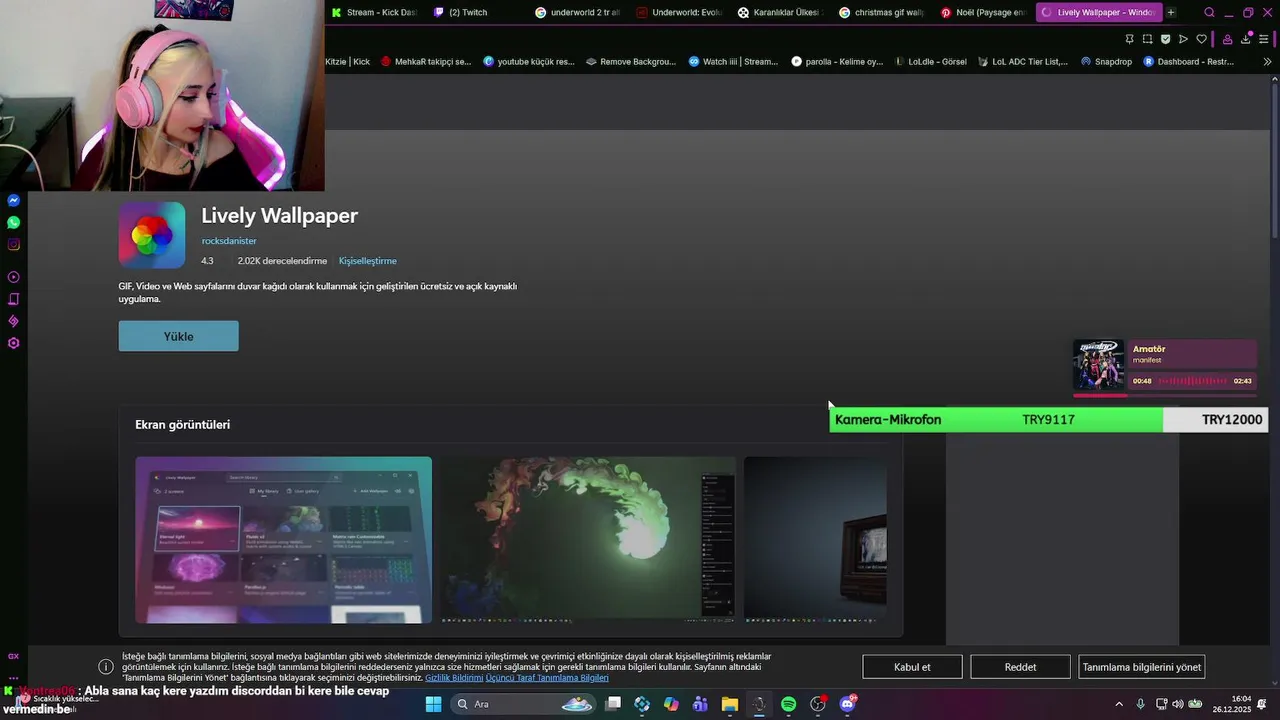Select the Lively Wallpaper - Windows tab
The width and height of the screenshot is (1280, 720).
pyautogui.click(x=1097, y=13)
